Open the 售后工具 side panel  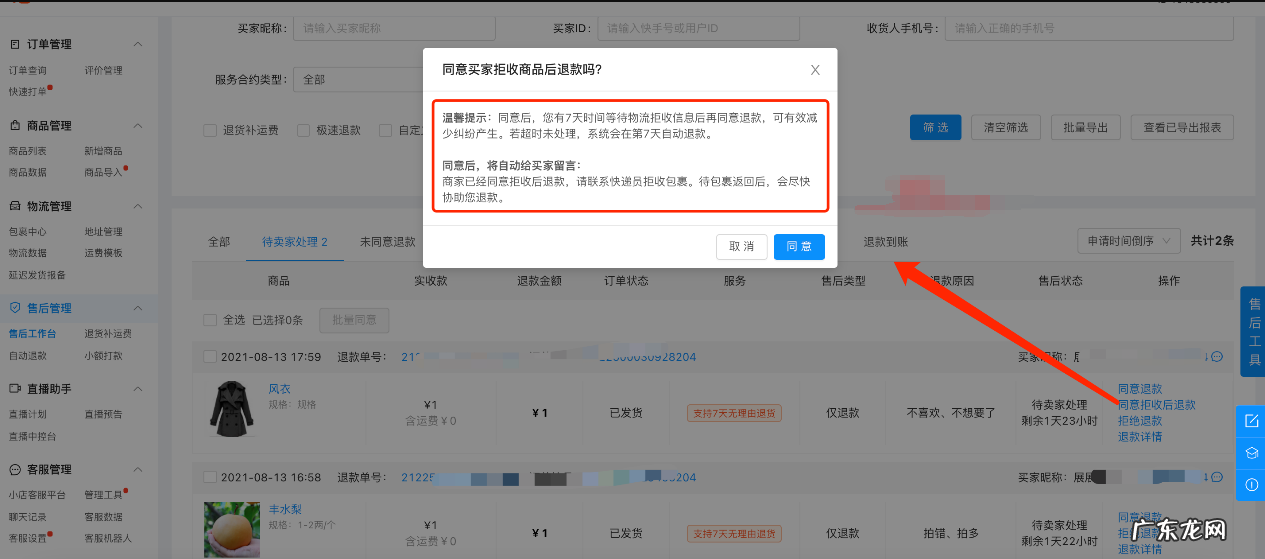[x=1253, y=331]
